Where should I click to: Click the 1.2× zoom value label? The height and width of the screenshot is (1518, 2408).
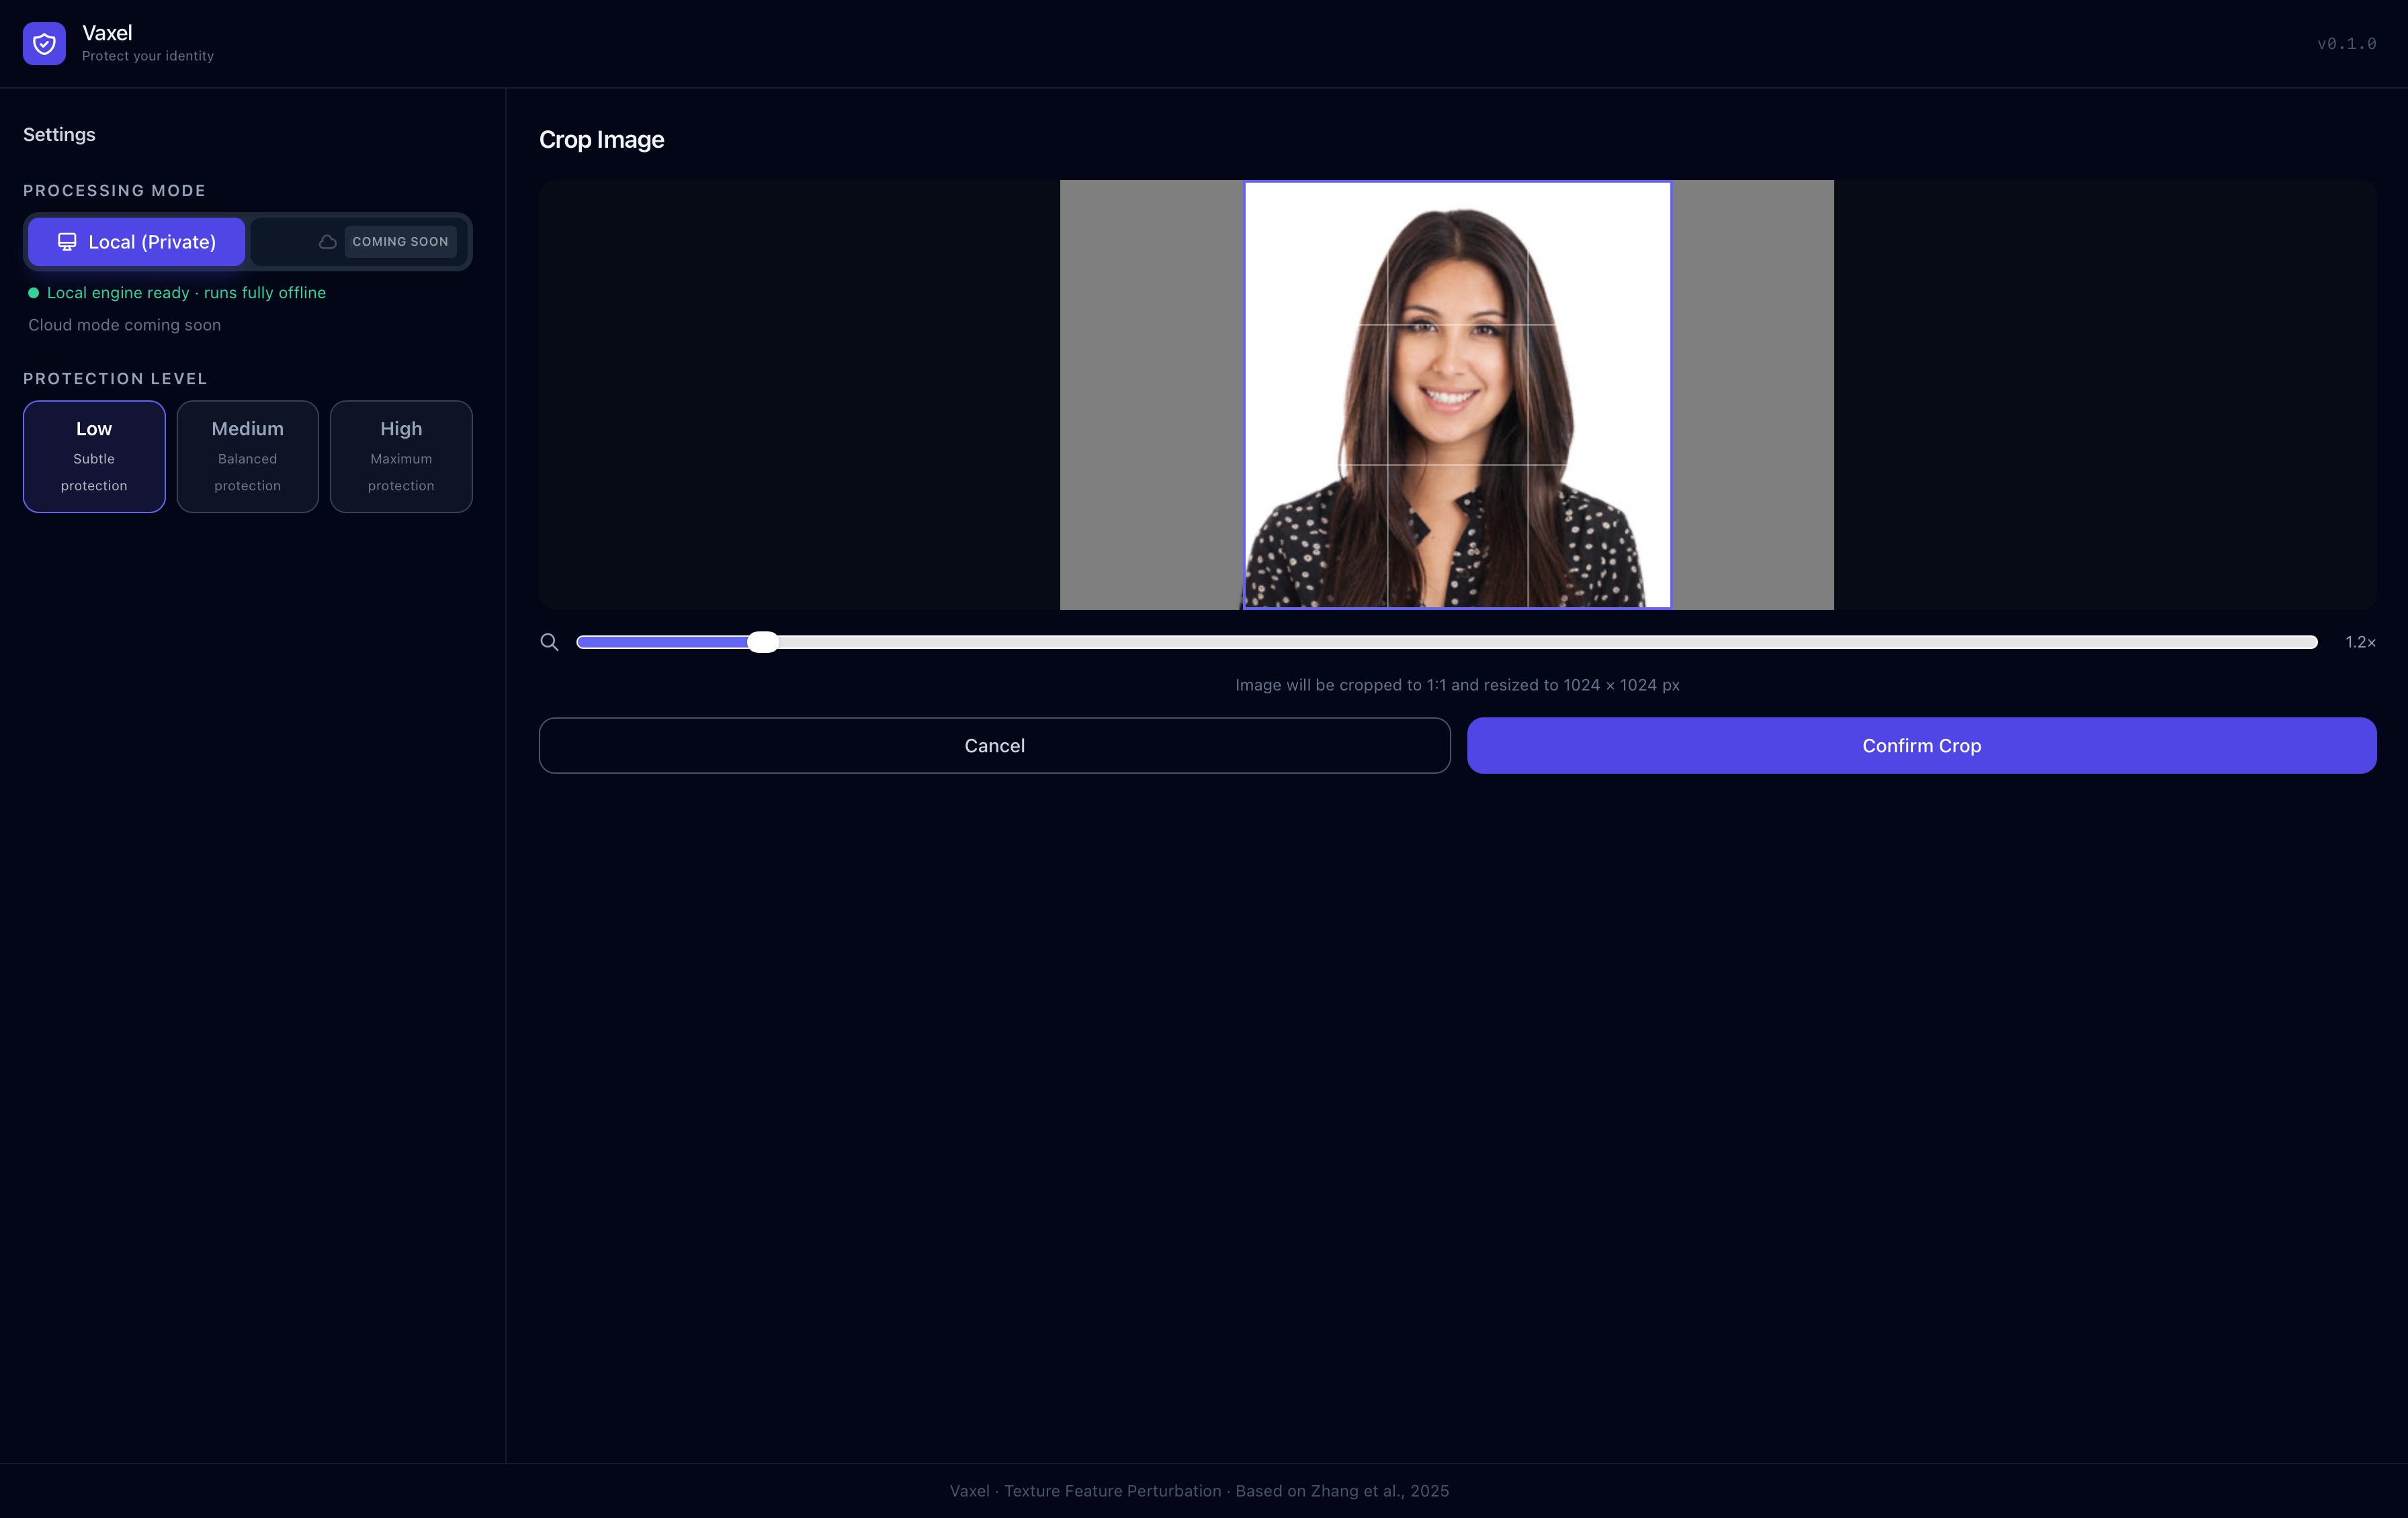(2360, 642)
